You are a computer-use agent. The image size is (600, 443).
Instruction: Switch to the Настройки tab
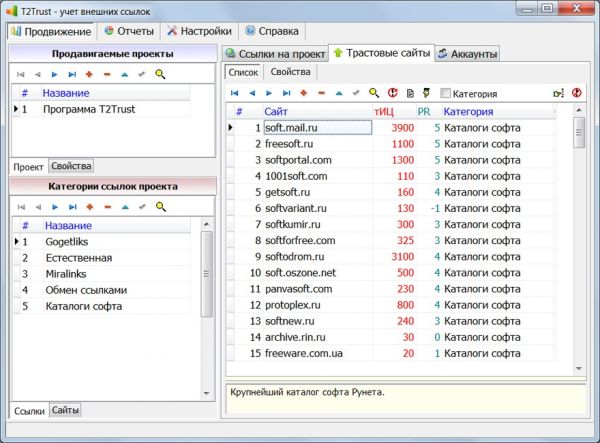pos(201,31)
